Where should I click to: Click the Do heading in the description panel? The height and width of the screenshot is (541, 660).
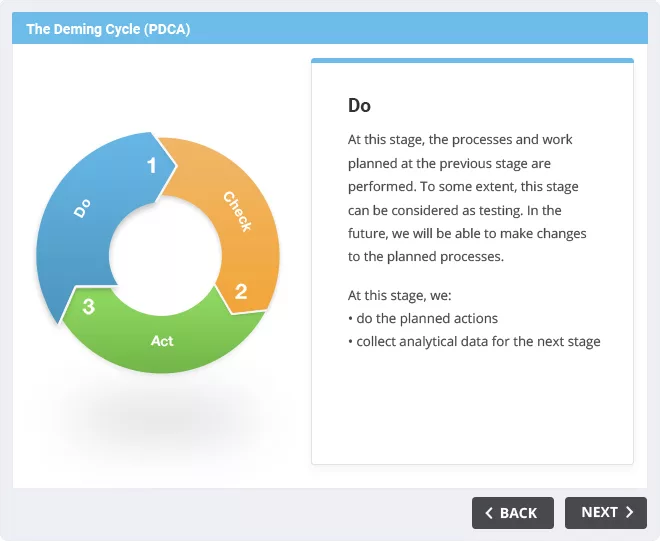tap(359, 105)
